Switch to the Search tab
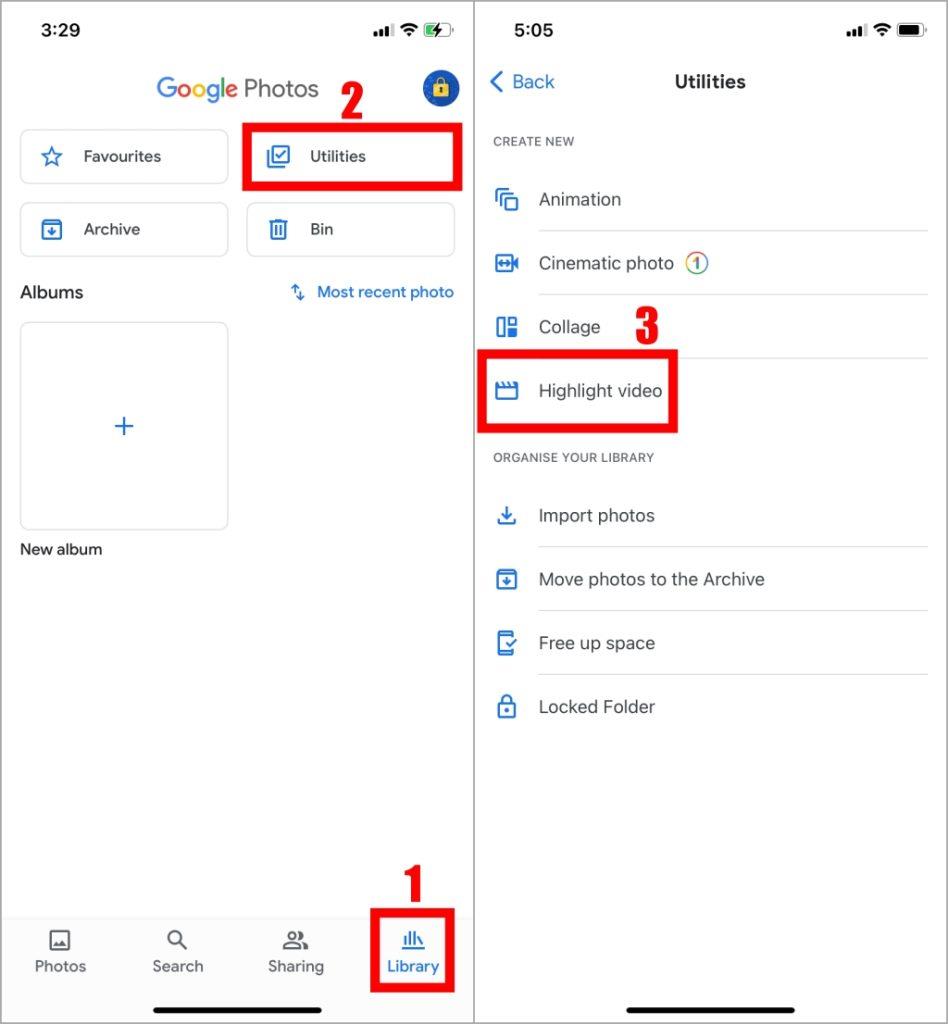The height and width of the screenshot is (1024, 948). (x=178, y=952)
